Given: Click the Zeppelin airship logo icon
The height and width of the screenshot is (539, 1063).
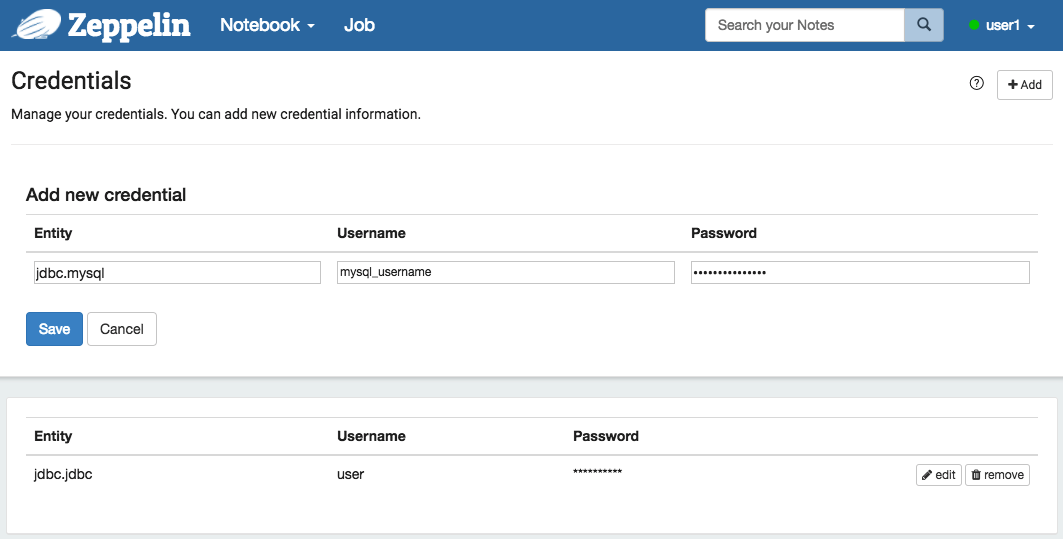Looking at the screenshot, I should click(x=36, y=24).
